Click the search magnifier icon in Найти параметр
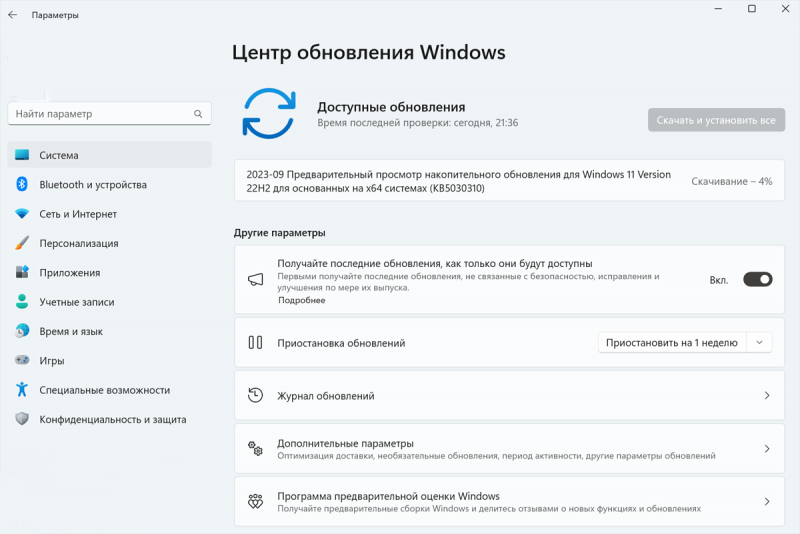Image resolution: width=800 pixels, height=534 pixels. coord(198,114)
